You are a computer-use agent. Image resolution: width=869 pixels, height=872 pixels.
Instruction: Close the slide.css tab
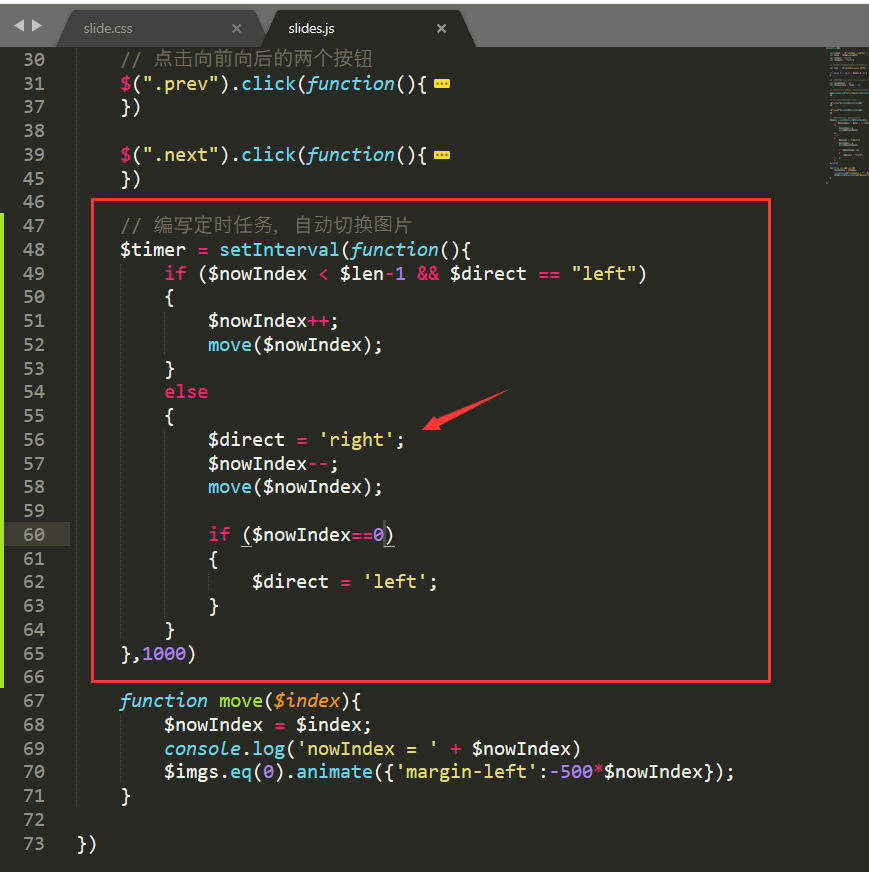(x=237, y=28)
